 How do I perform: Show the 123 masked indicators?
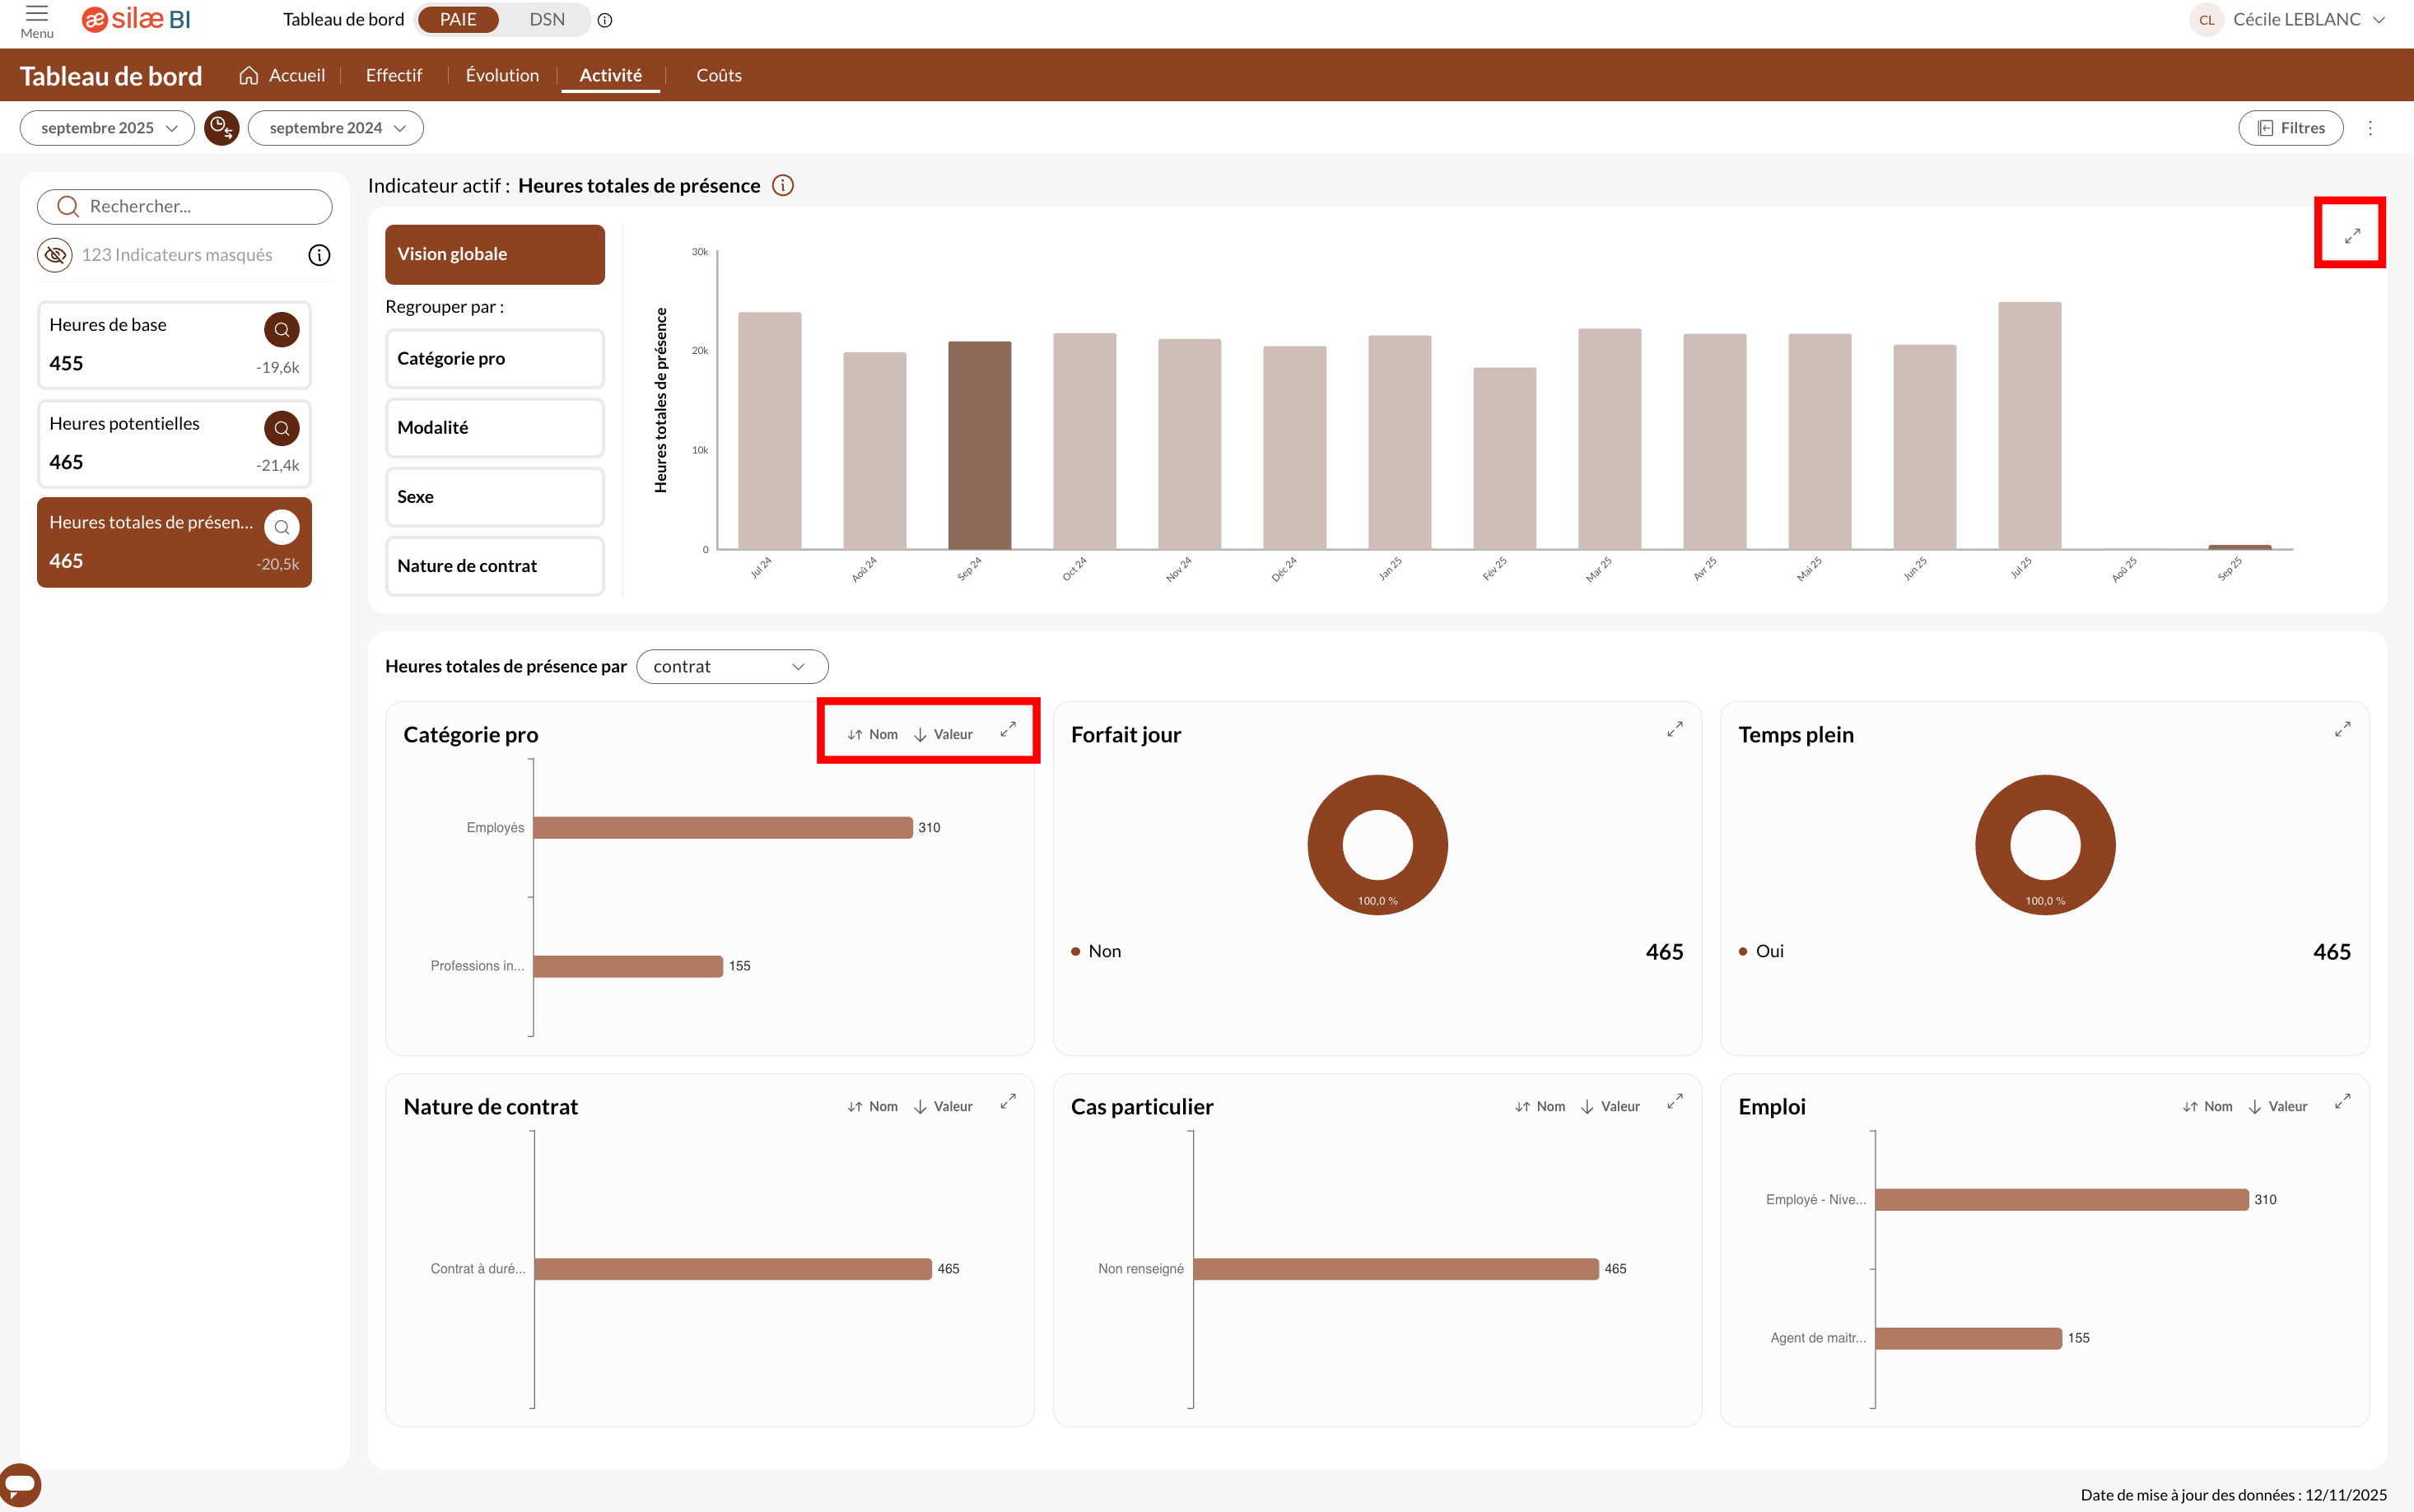(56, 255)
